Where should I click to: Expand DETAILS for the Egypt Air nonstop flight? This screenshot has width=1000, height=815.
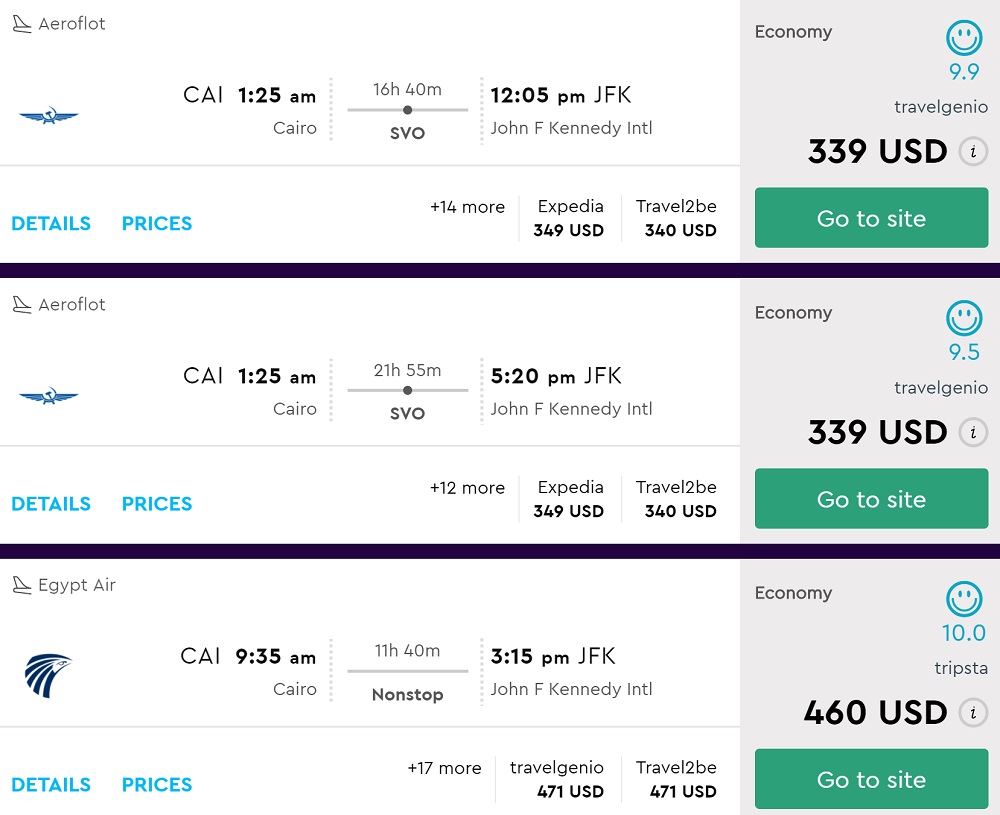click(51, 785)
